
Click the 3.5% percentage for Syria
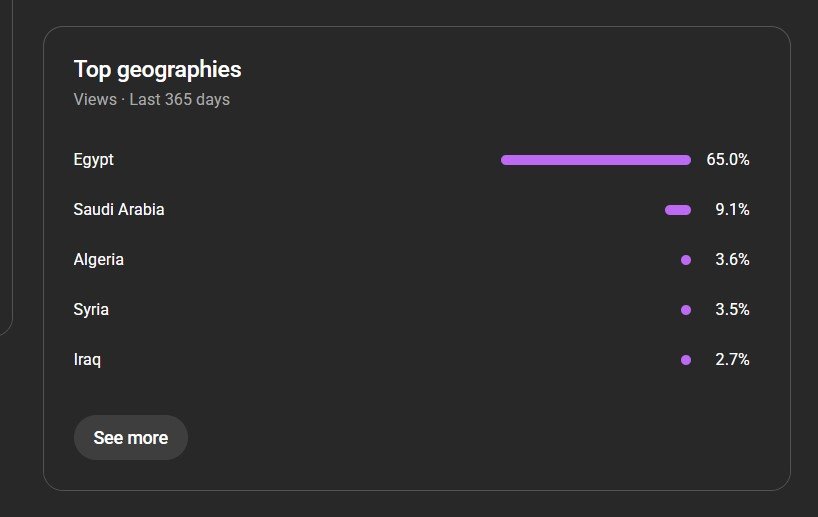pos(732,310)
